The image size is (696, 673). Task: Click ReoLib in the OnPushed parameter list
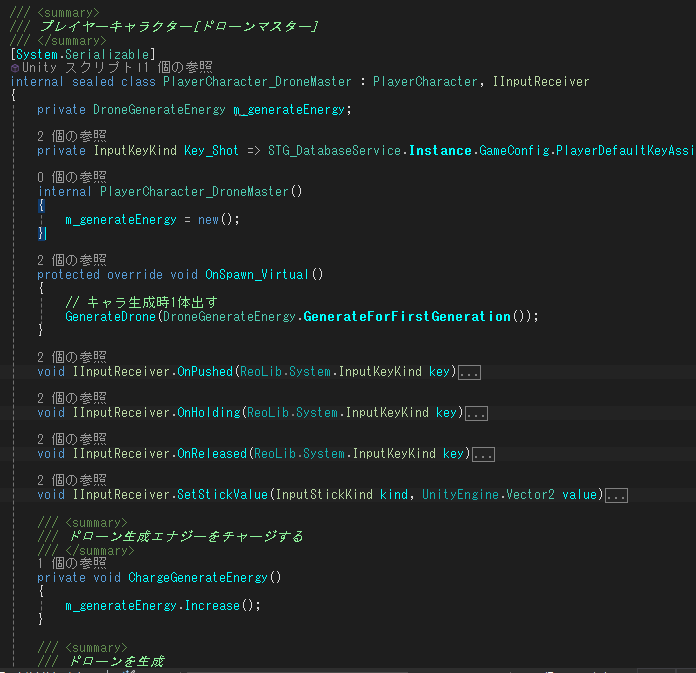point(261,372)
